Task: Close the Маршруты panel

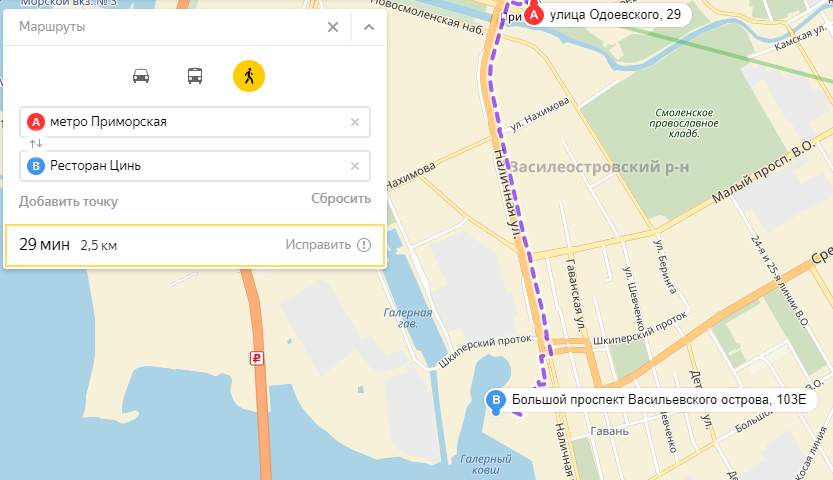Action: pos(333,27)
